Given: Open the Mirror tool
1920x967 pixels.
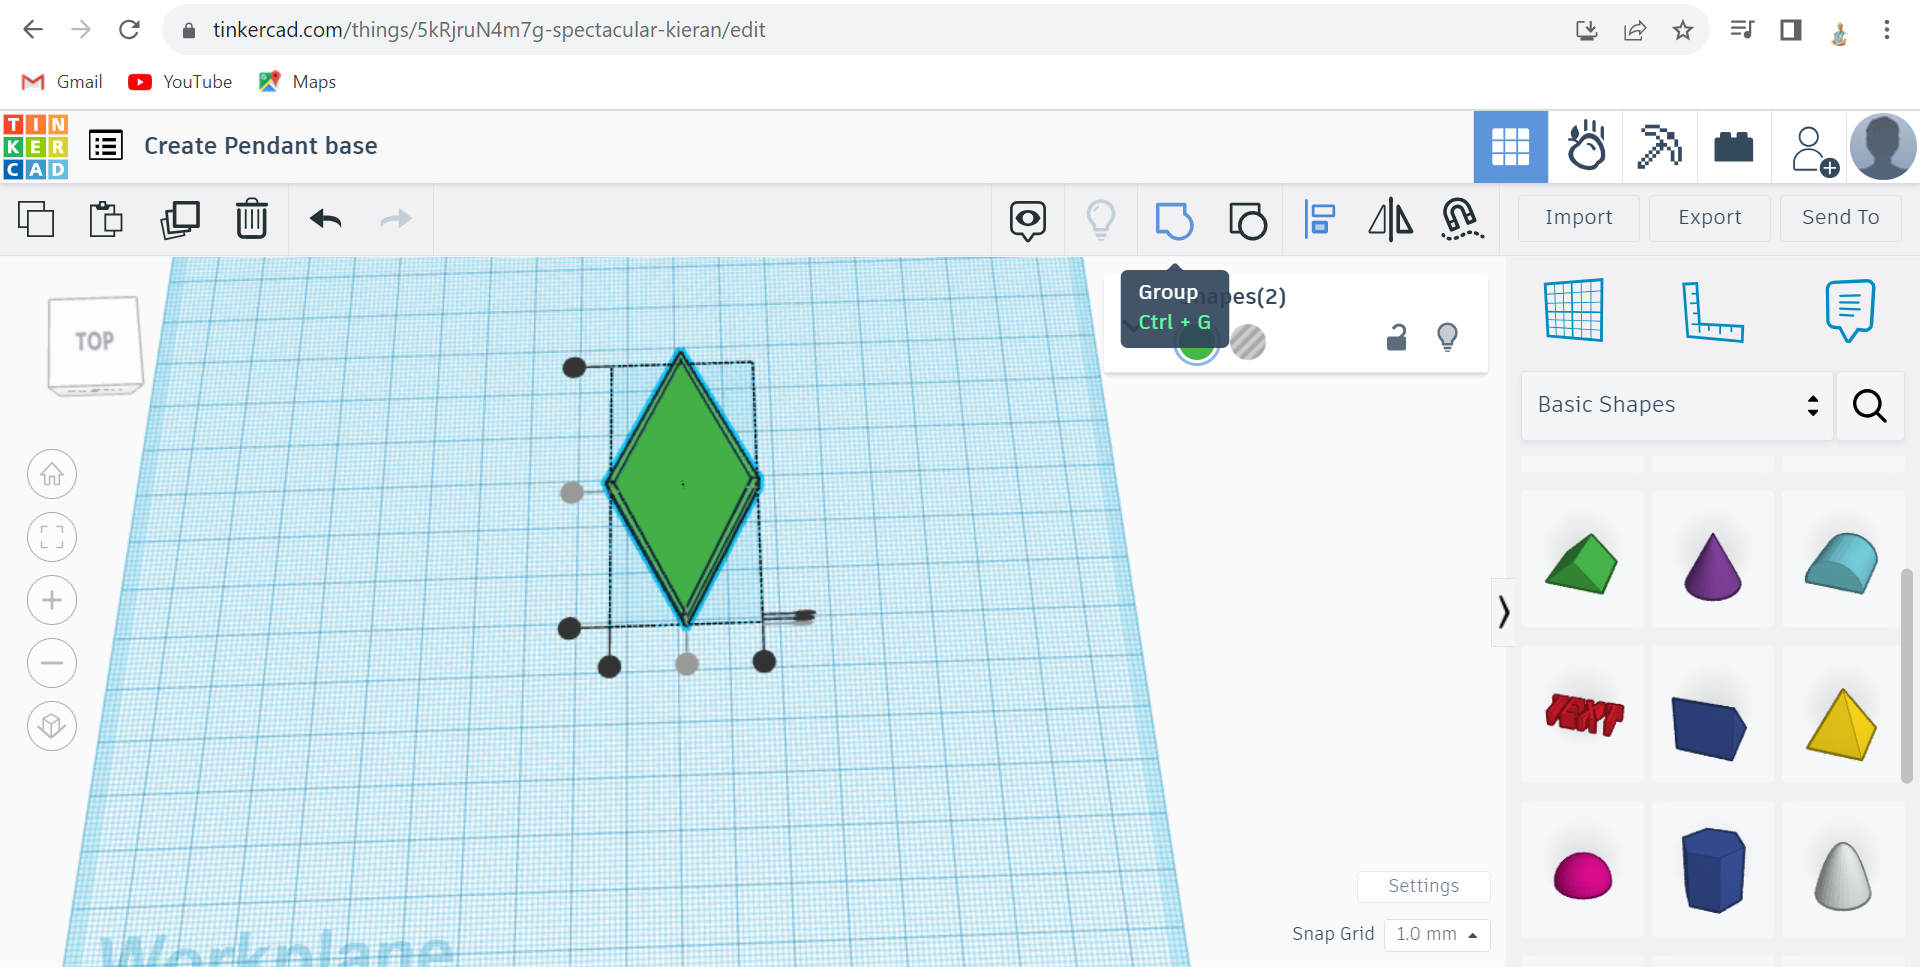Looking at the screenshot, I should (x=1391, y=219).
